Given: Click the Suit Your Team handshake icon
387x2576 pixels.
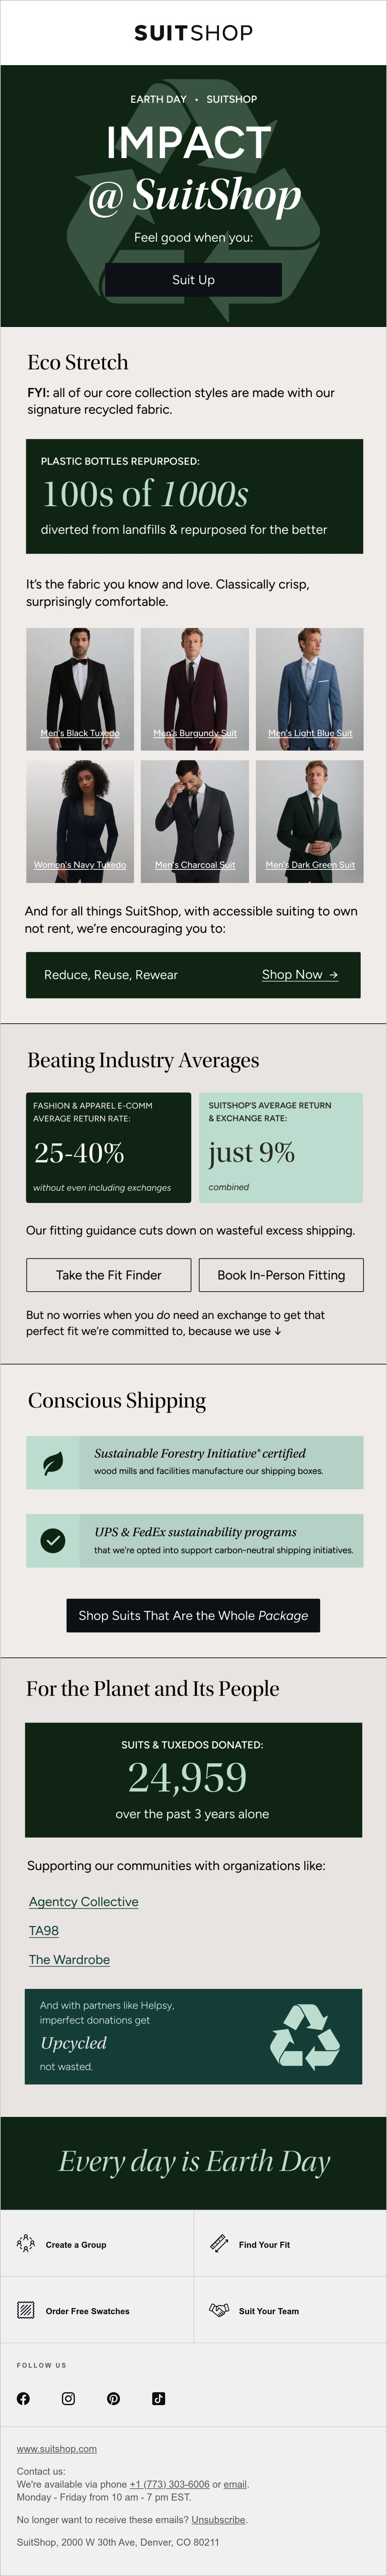Looking at the screenshot, I should pyautogui.click(x=219, y=2310).
